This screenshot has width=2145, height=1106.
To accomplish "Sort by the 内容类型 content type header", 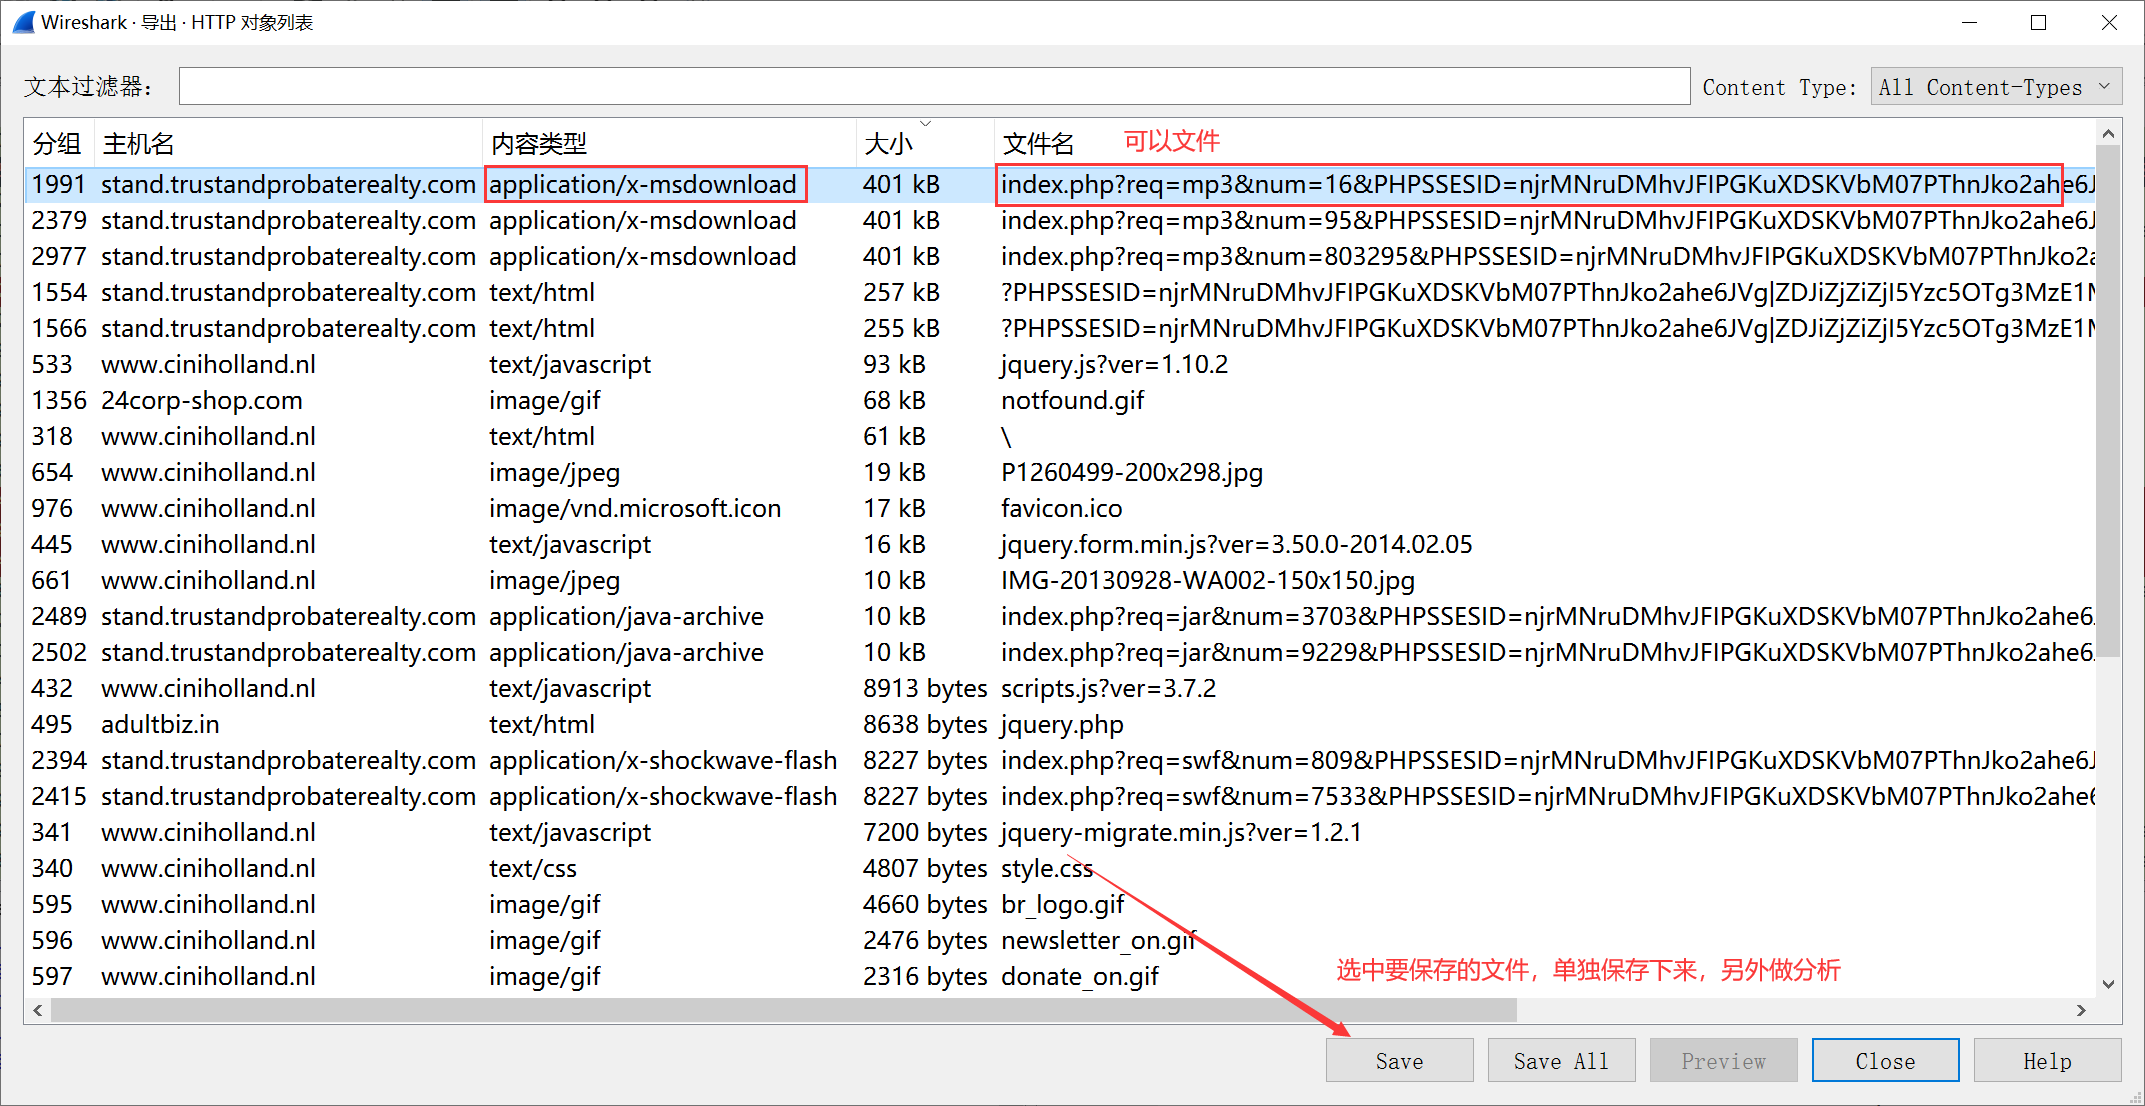I will (x=539, y=144).
